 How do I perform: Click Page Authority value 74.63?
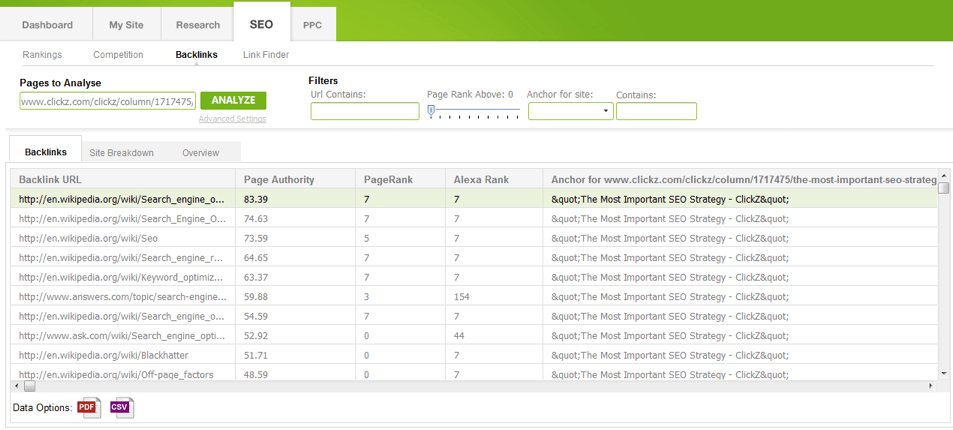[x=256, y=218]
